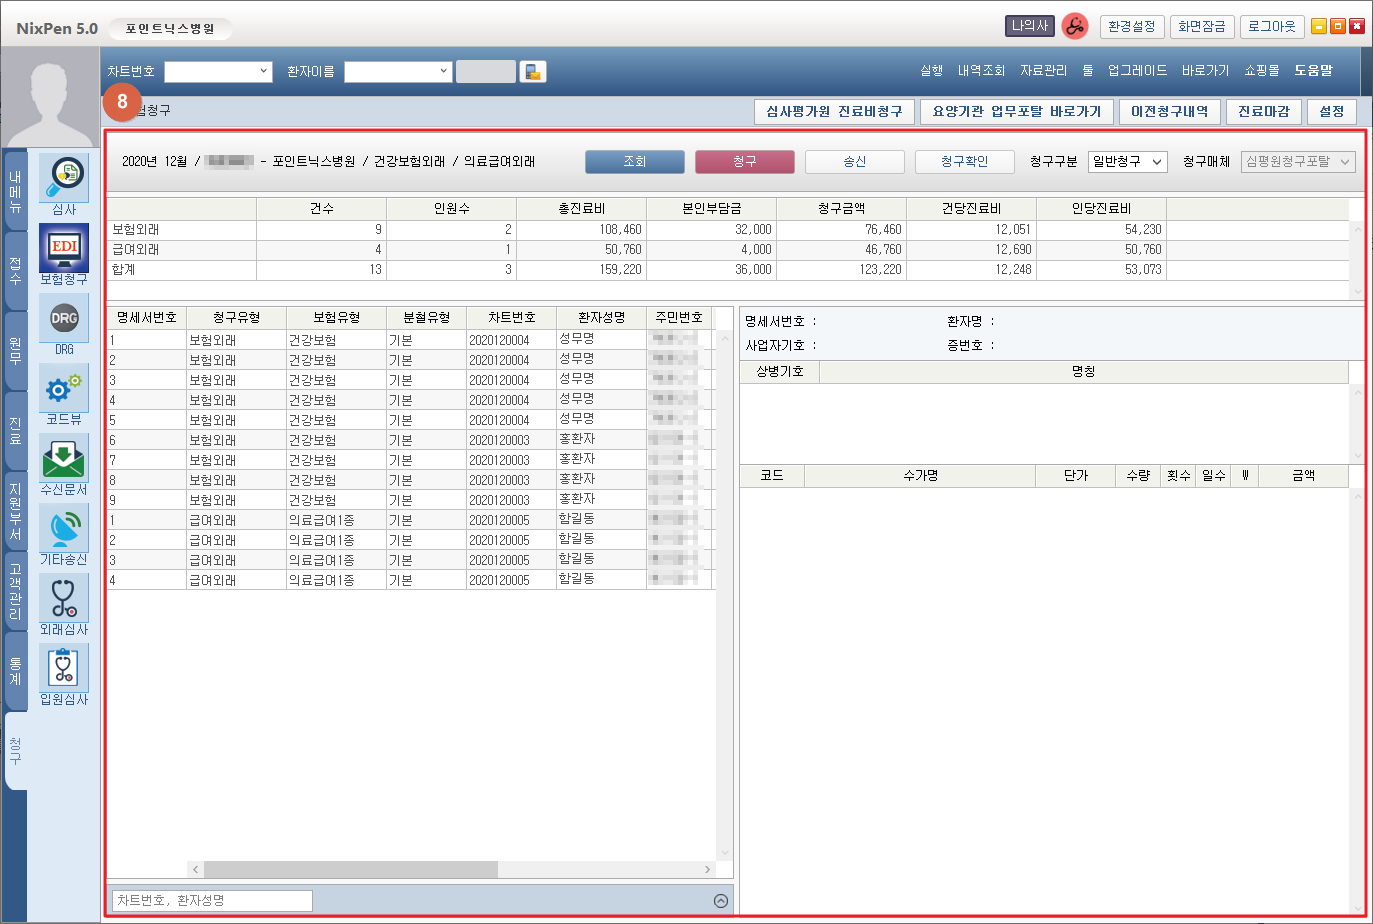1373x924 pixels.
Task: Open the 환자이름 combo box
Action: [x=443, y=72]
